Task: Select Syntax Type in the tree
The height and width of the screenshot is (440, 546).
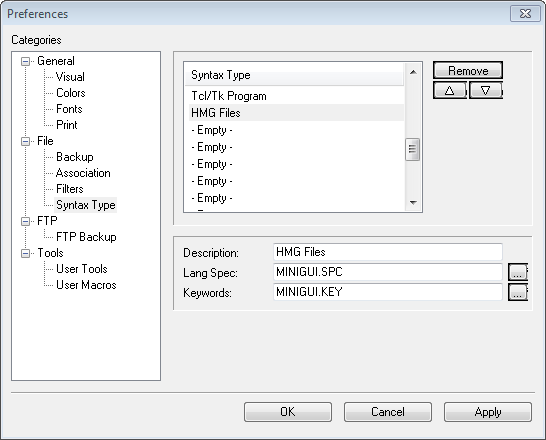Action: tap(86, 205)
